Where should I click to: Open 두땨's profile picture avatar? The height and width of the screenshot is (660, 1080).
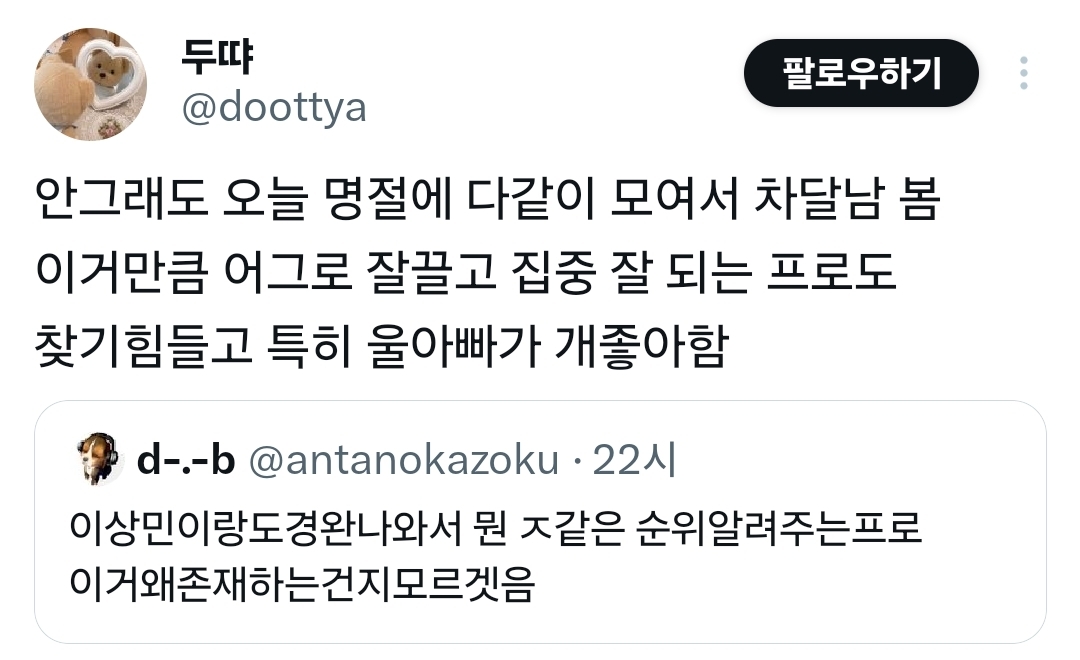tap(90, 84)
